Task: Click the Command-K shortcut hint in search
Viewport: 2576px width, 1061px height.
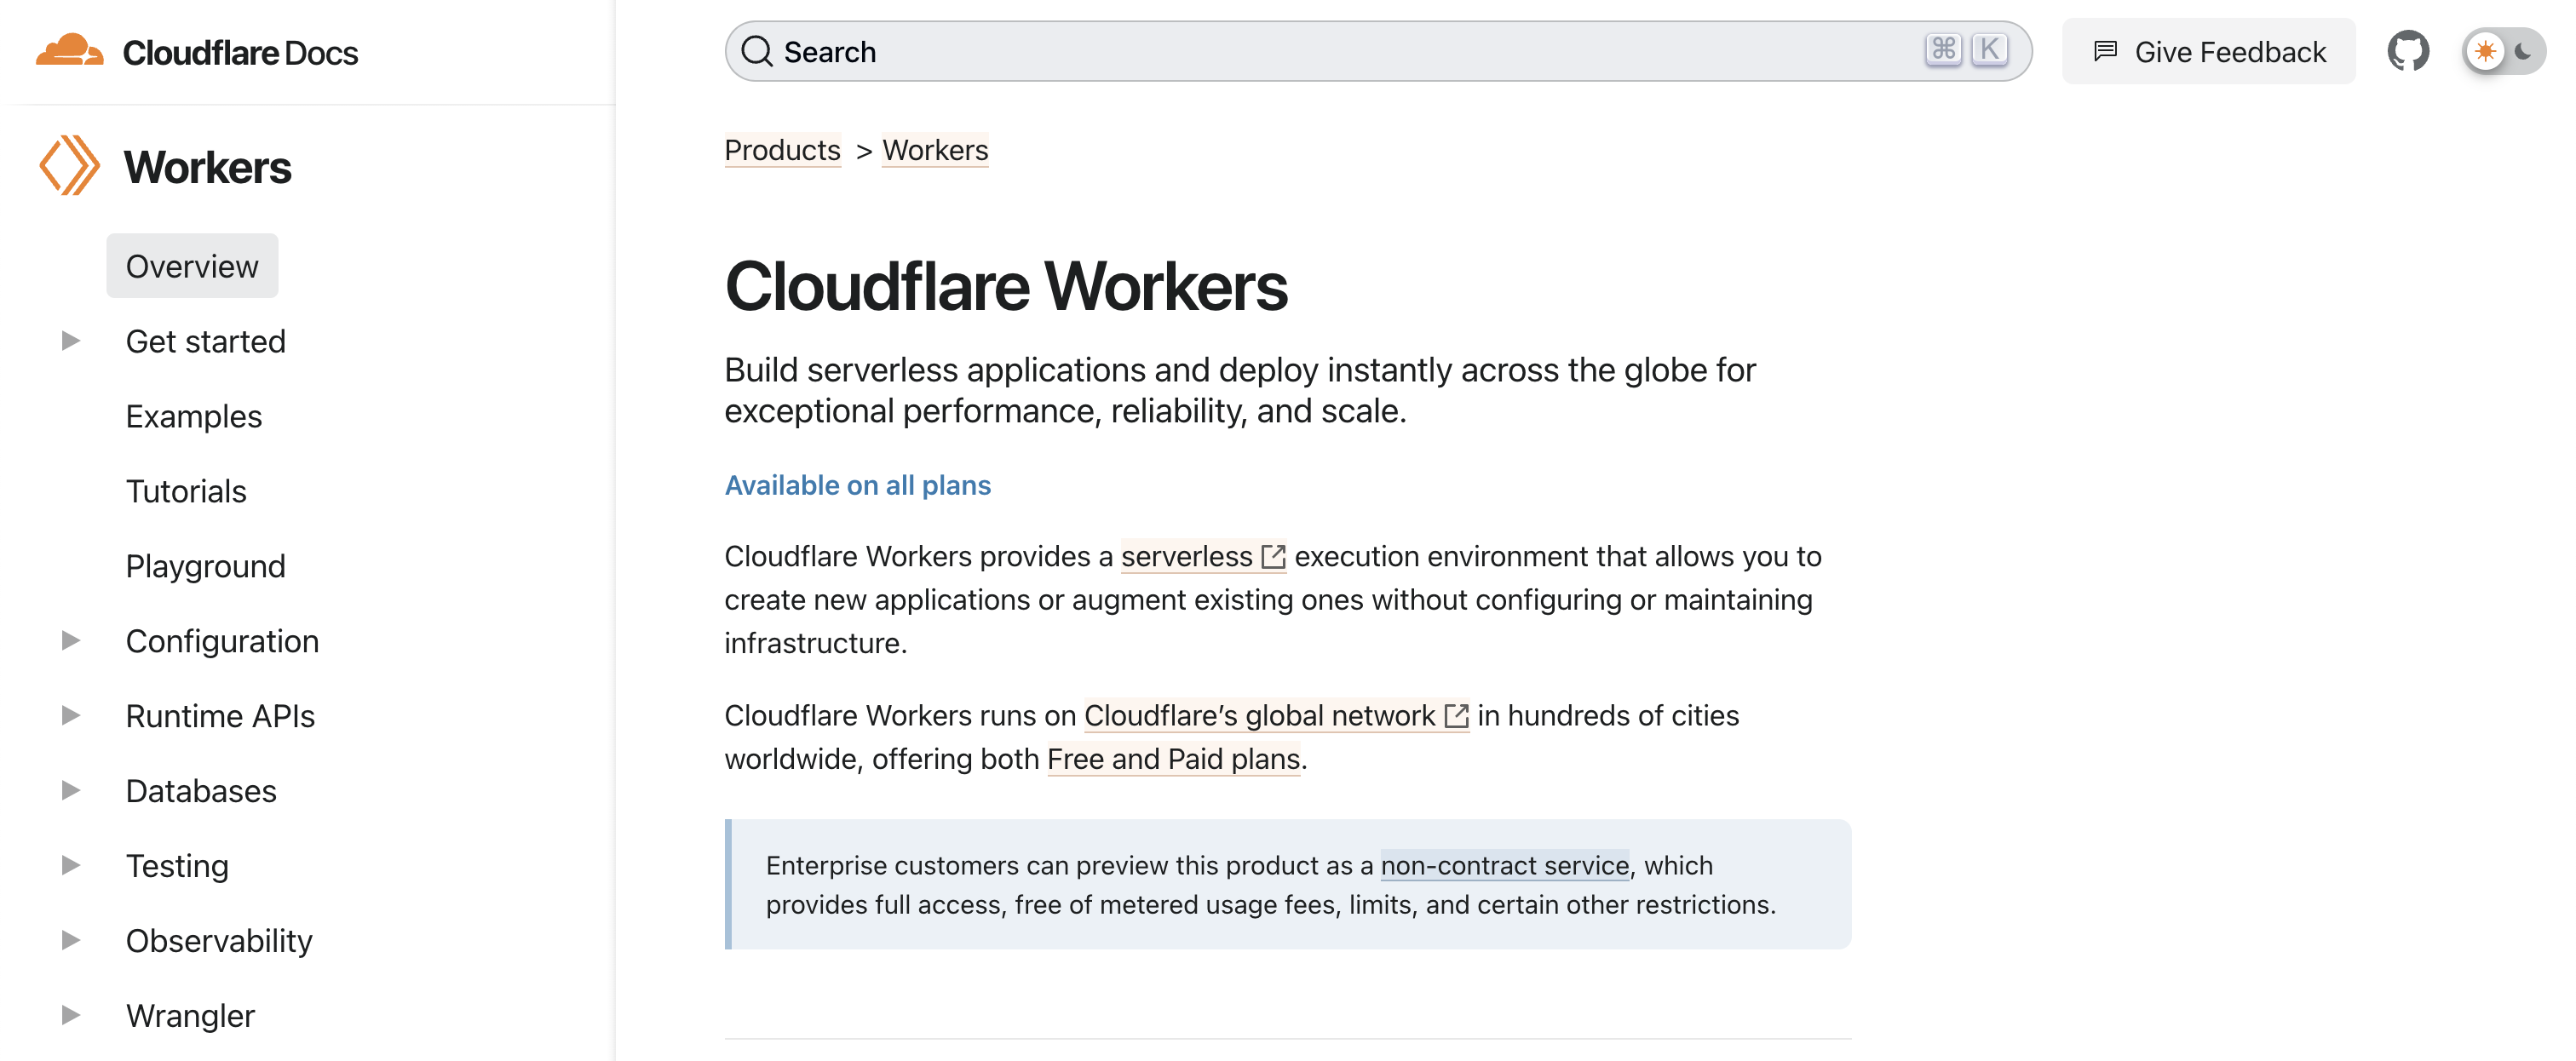Action: [1966, 49]
